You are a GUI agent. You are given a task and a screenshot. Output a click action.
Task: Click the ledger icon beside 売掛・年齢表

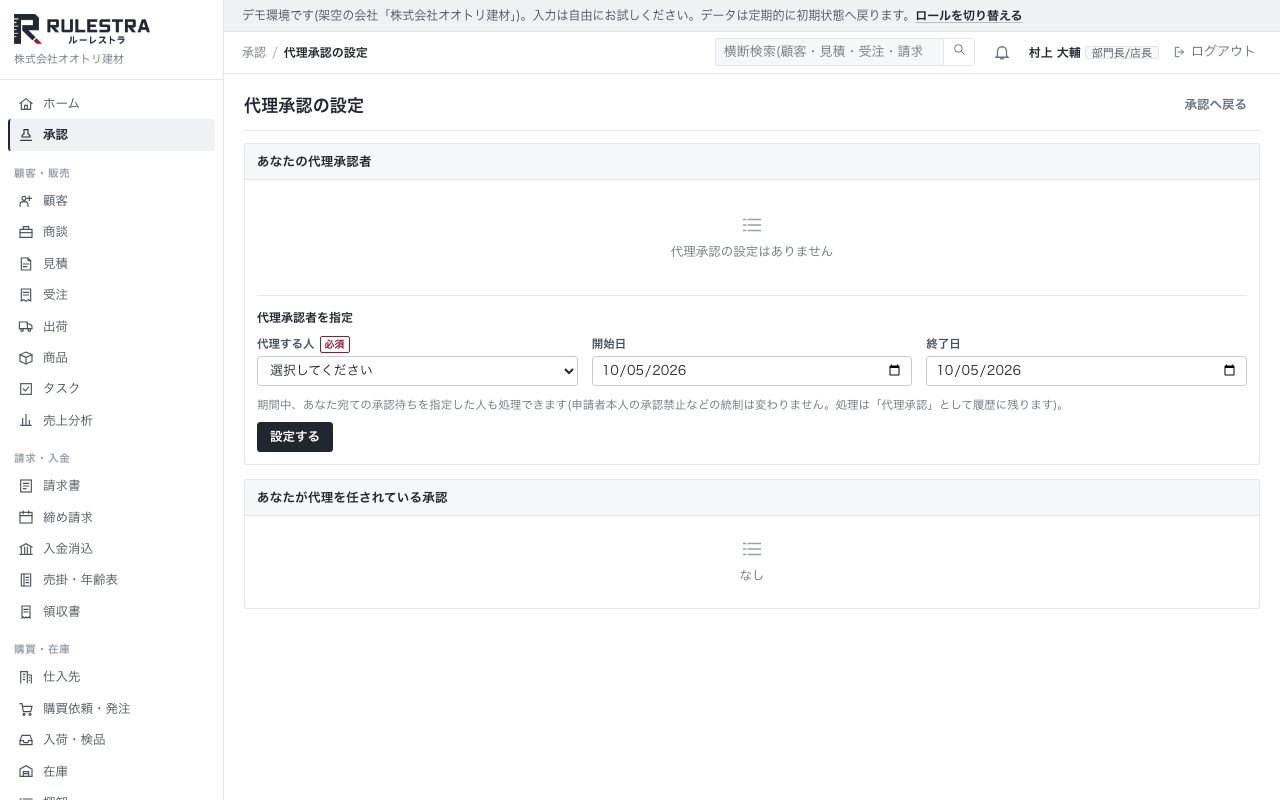click(26, 580)
